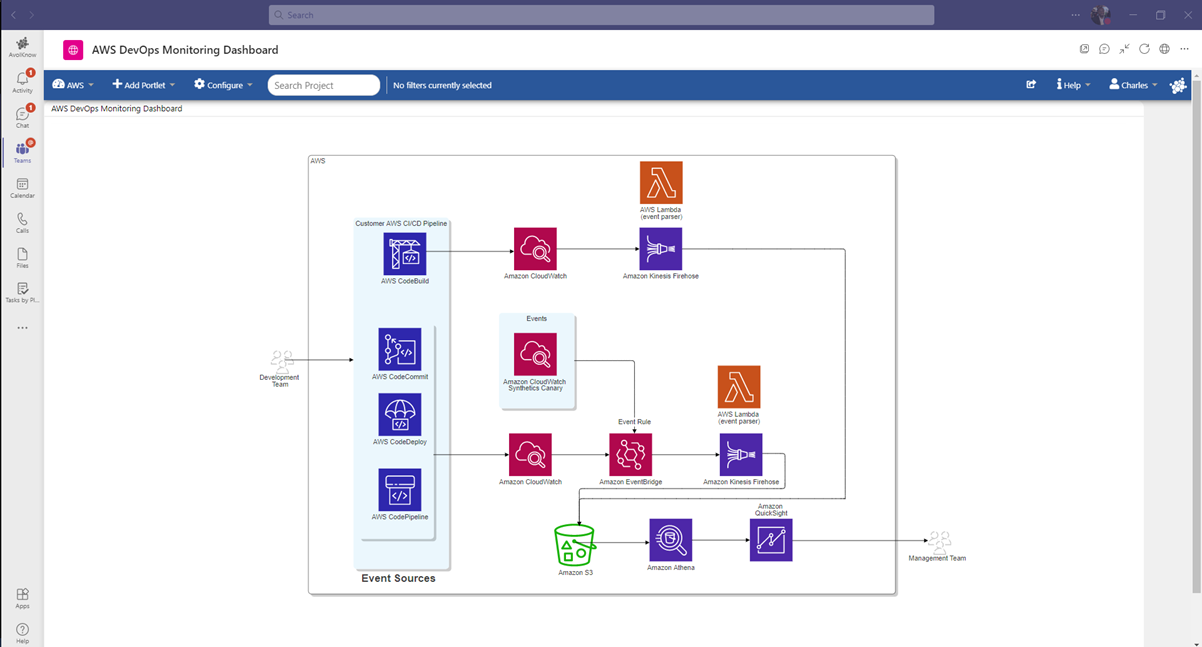1202x647 pixels.
Task: Click the top AWS Lambda event parser icon
Action: tap(661, 182)
